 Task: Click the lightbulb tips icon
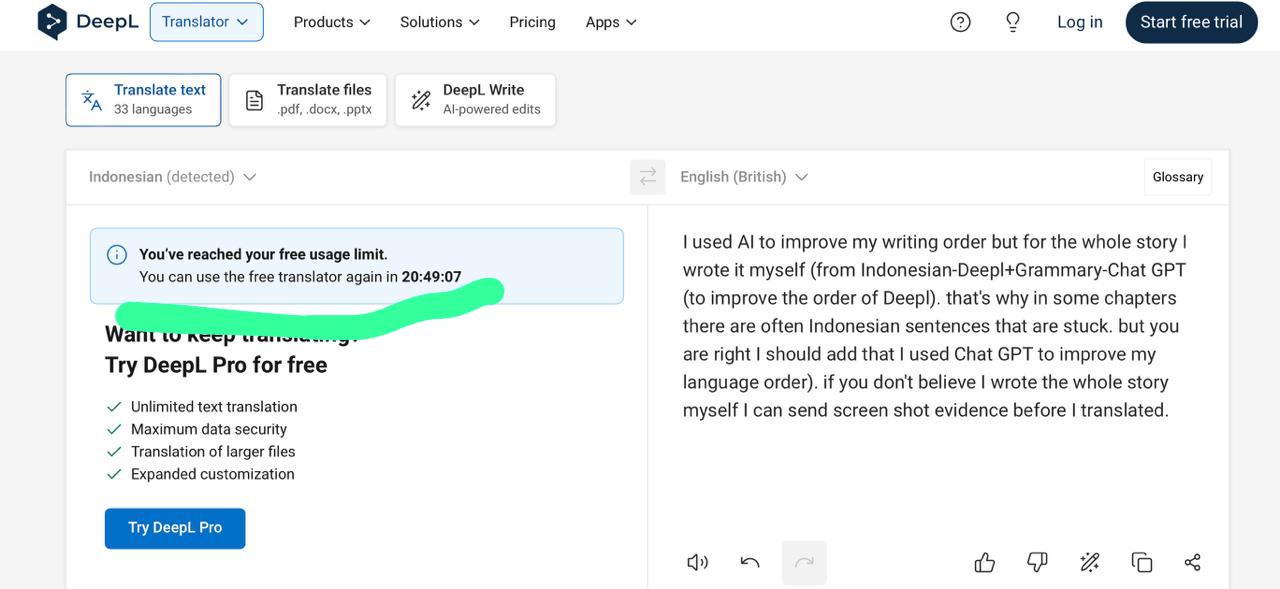1013,22
